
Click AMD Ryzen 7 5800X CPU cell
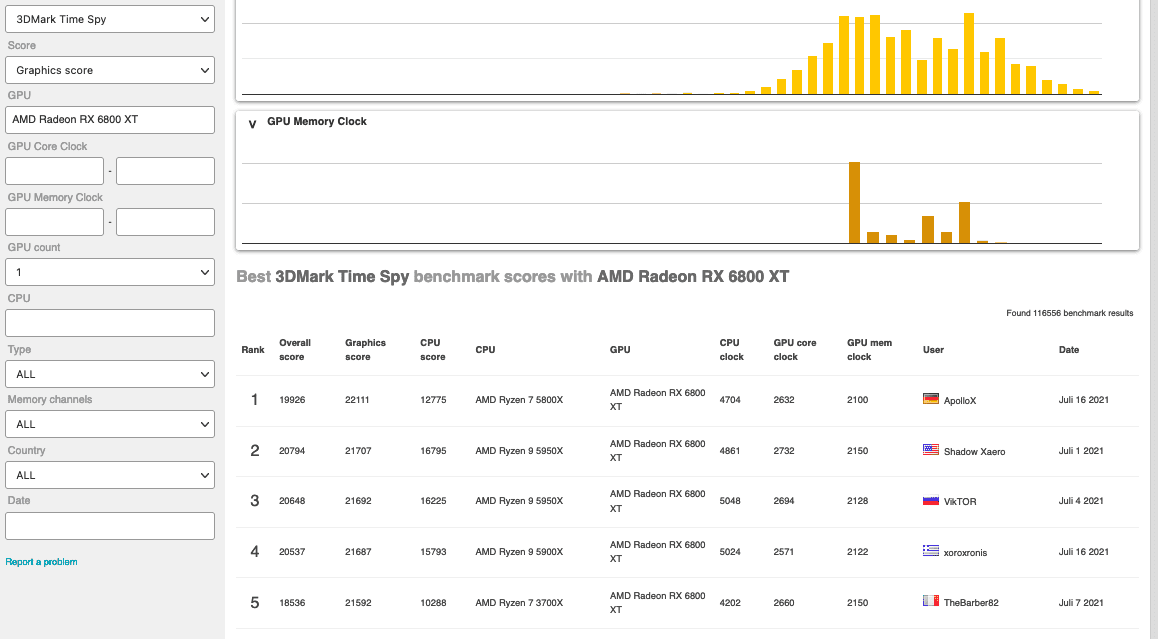coord(519,400)
